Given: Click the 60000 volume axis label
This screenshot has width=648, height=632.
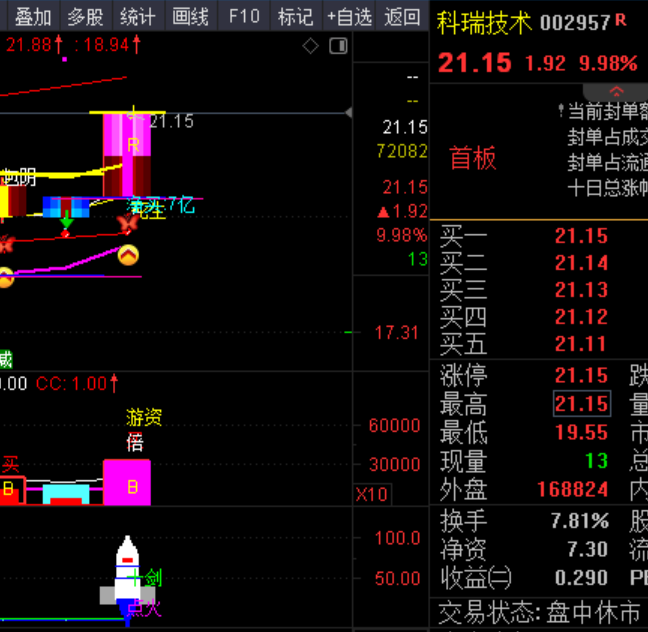Looking at the screenshot, I should [394, 426].
